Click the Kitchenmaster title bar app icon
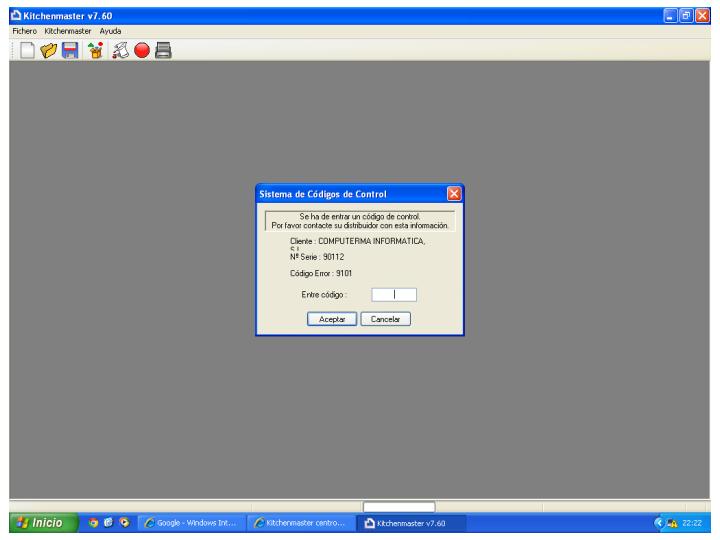720x540 pixels. [16, 16]
